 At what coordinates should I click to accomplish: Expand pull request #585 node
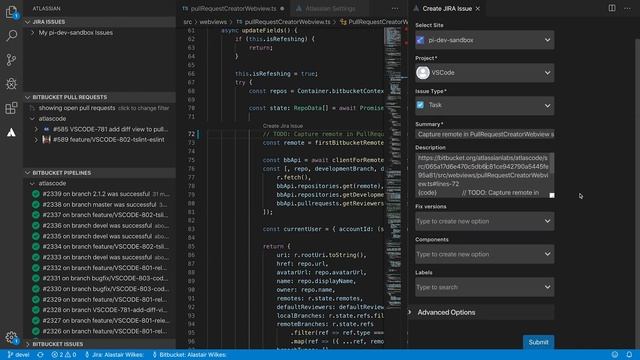(x=36, y=129)
